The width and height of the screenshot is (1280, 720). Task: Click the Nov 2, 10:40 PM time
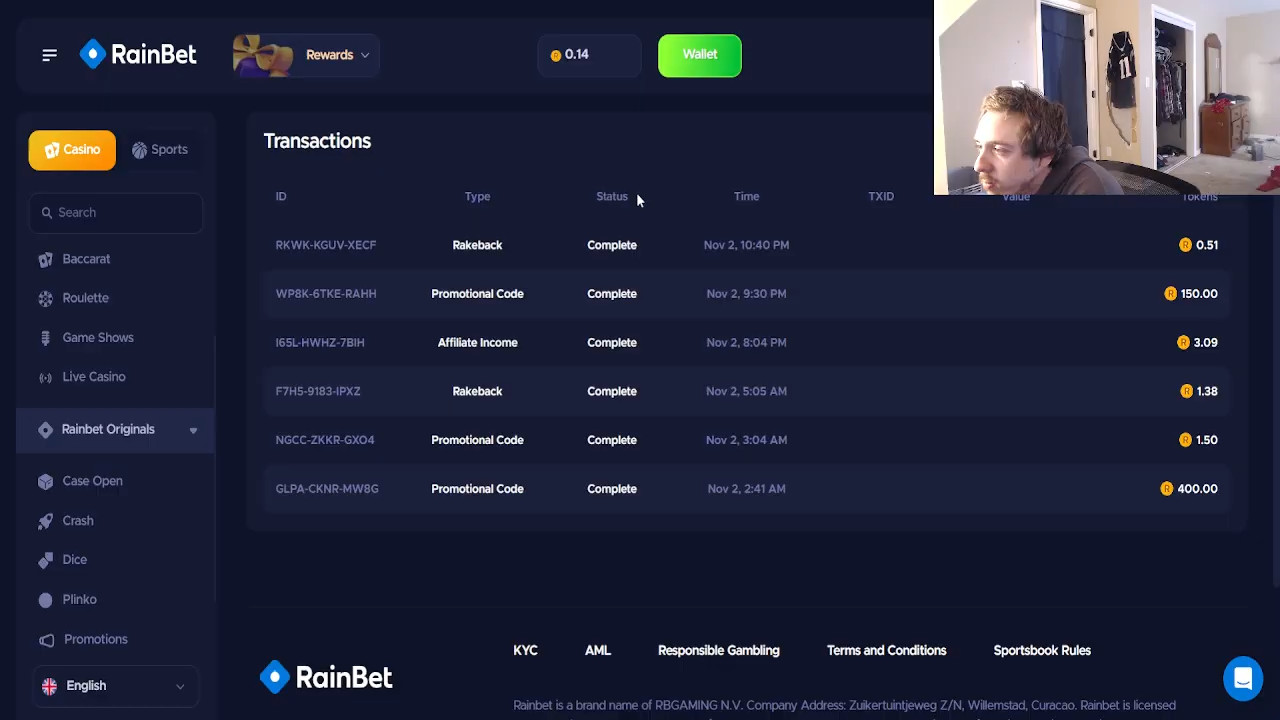click(746, 245)
